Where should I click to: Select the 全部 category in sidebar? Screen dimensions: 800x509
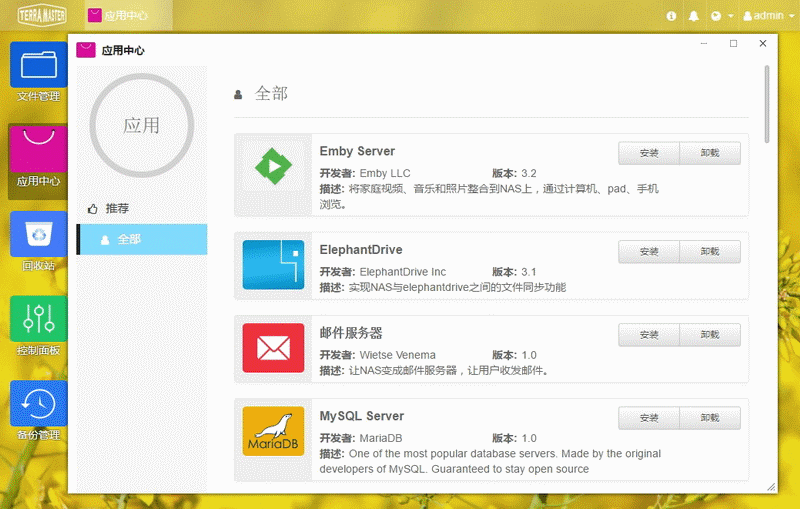pyautogui.click(x=142, y=239)
